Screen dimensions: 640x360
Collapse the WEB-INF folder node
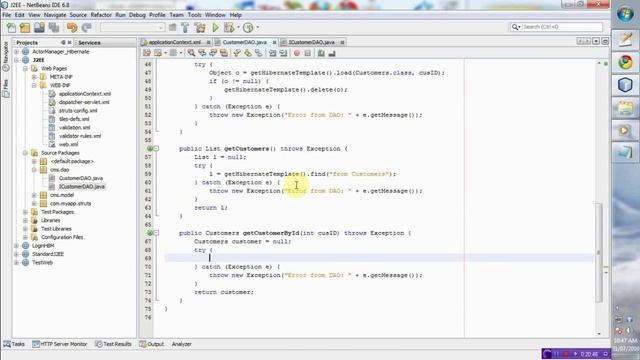click(x=34, y=85)
